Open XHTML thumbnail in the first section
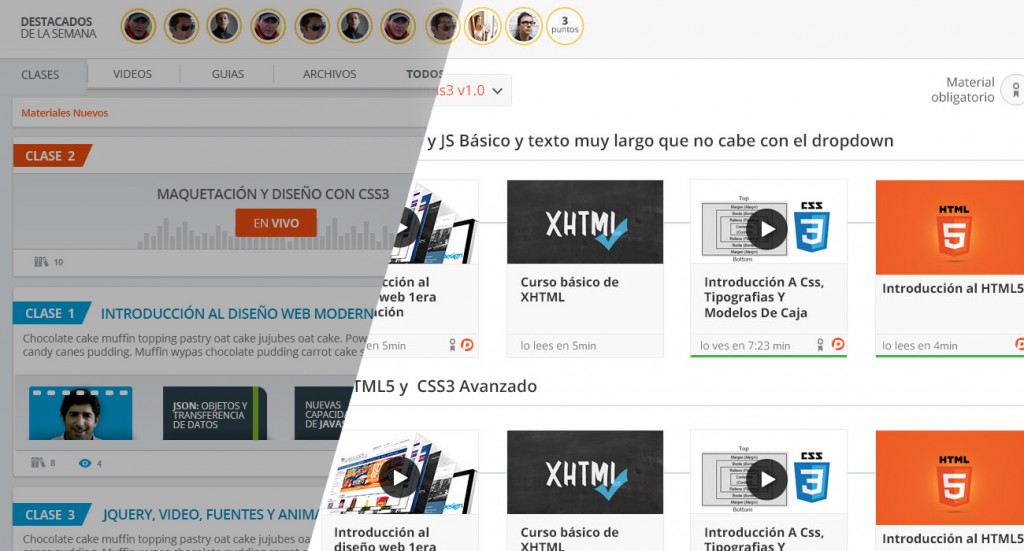The width and height of the screenshot is (1024, 551). tap(584, 222)
